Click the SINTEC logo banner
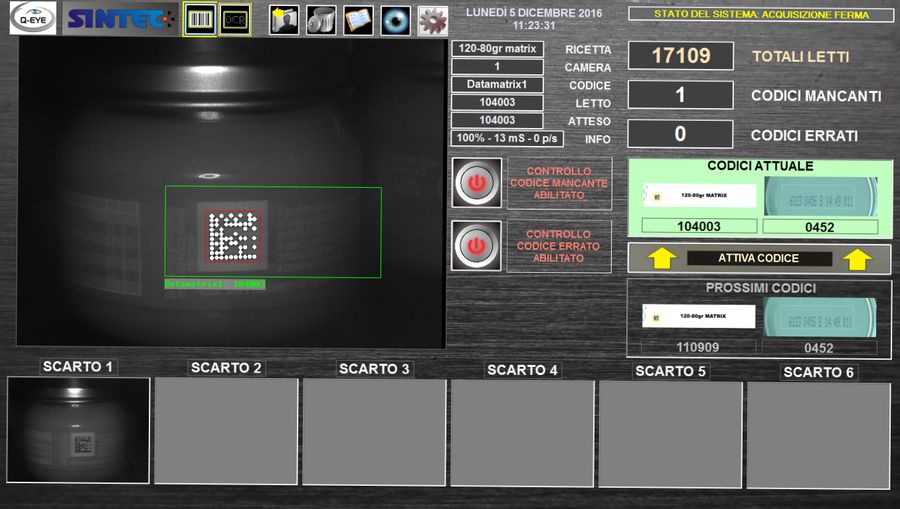Image resolution: width=900 pixels, height=509 pixels. pyautogui.click(x=120, y=19)
